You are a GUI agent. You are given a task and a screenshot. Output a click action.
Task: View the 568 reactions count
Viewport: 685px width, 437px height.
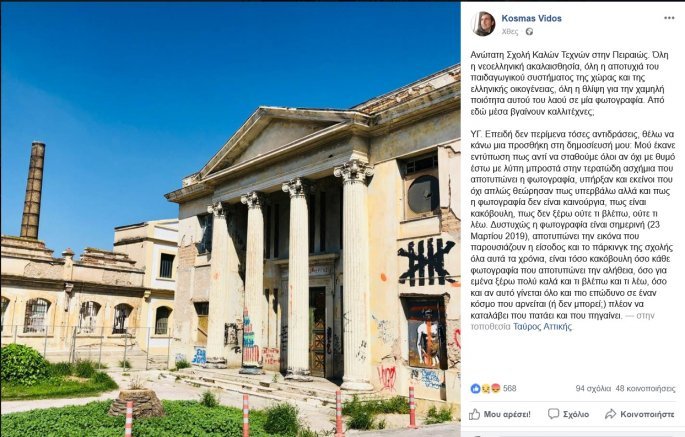(509, 388)
